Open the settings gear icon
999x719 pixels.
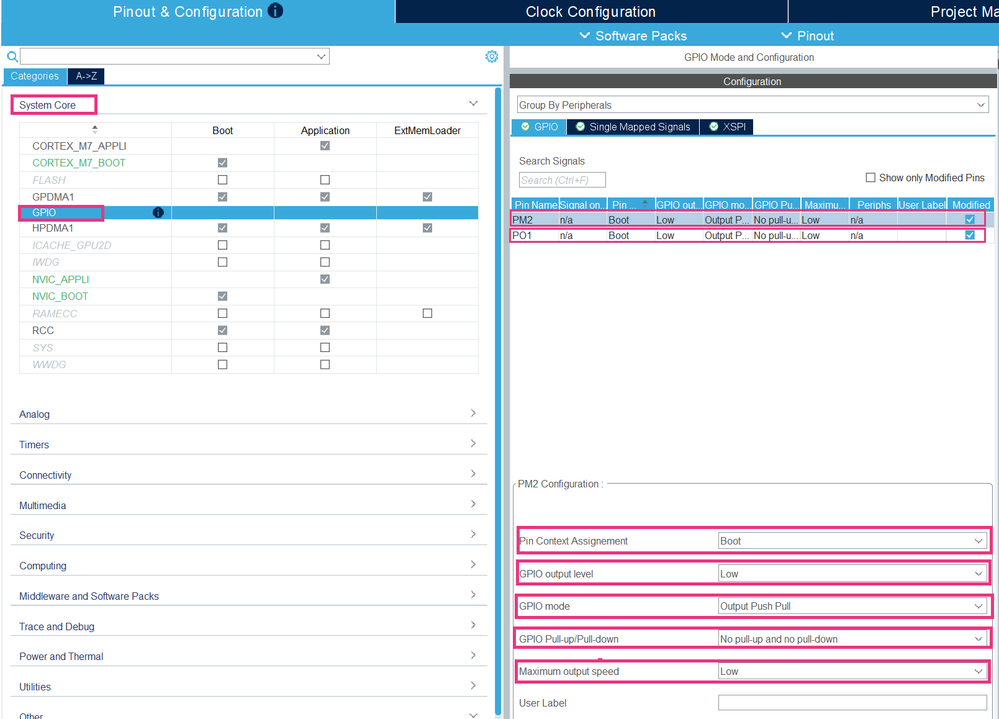[x=491, y=57]
